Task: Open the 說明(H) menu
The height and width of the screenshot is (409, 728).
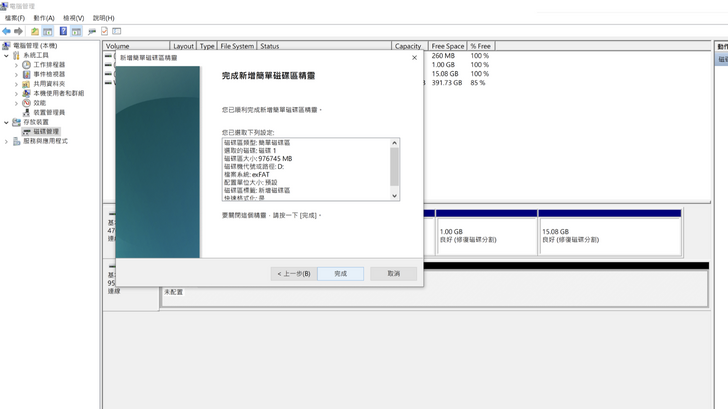Action: 104,18
